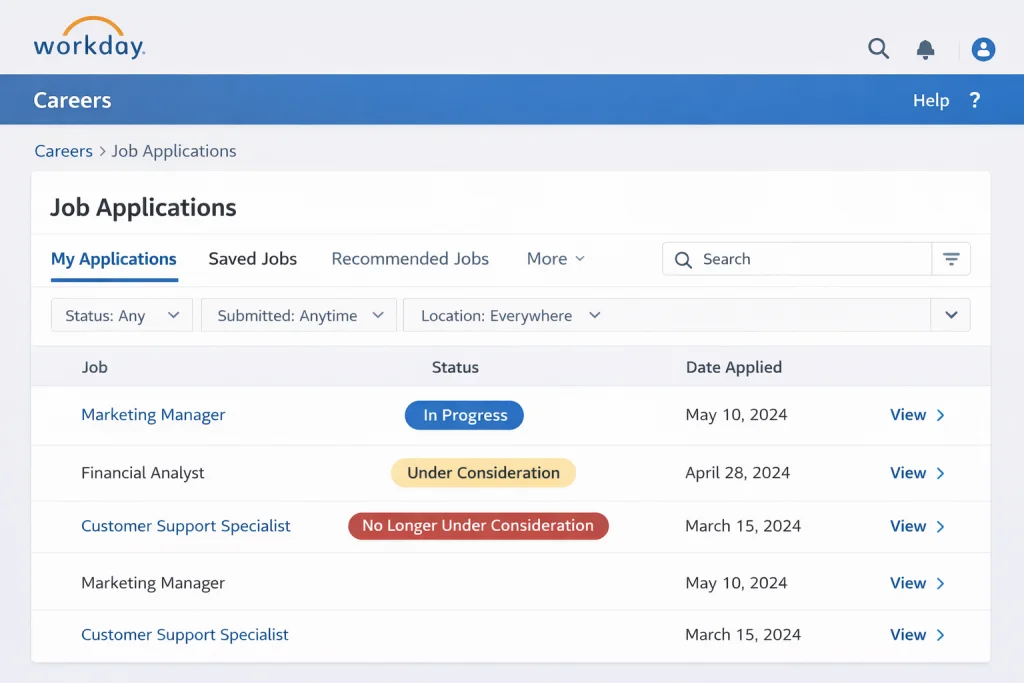Click the Help question mark icon
This screenshot has width=1024, height=683.
pos(975,100)
